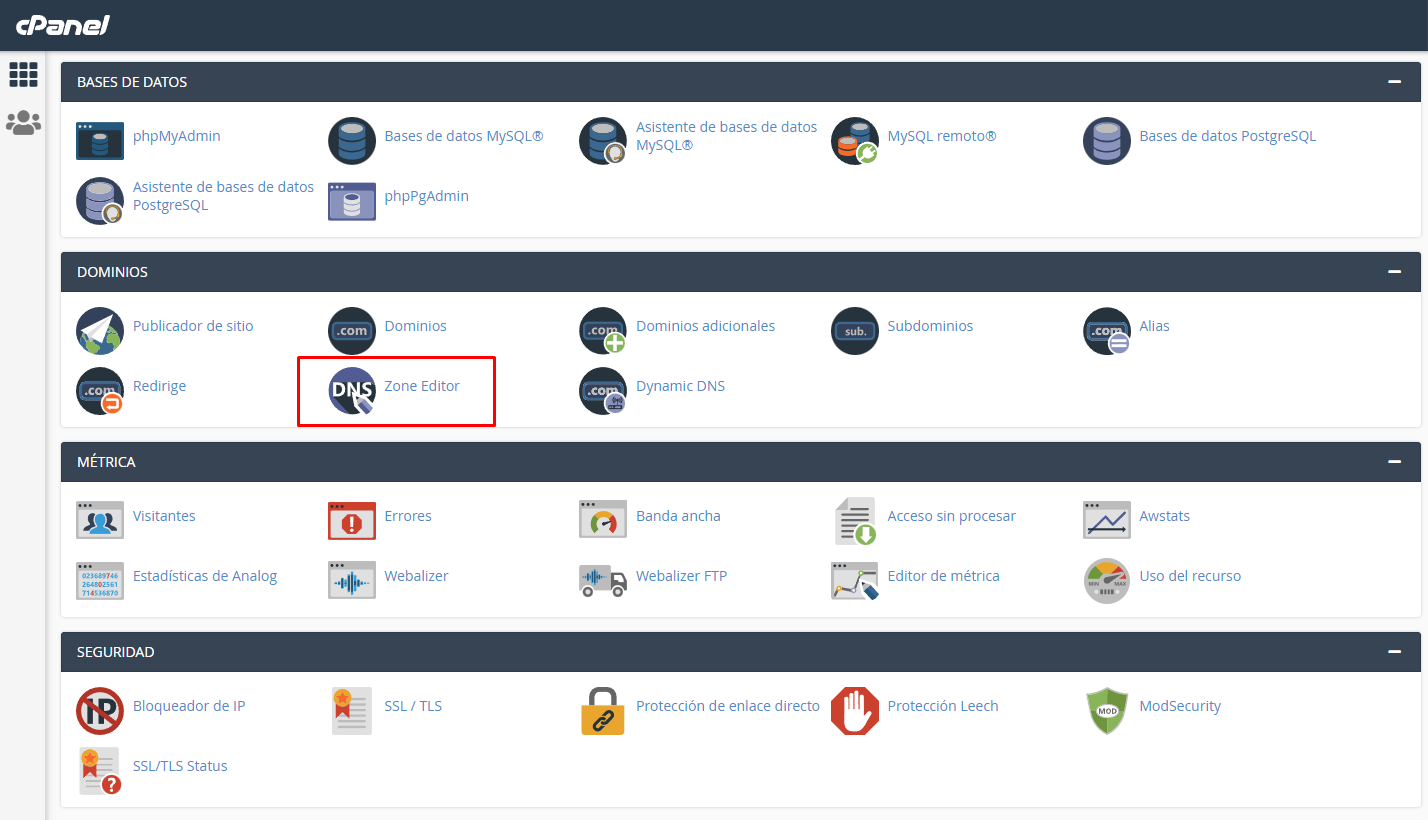
Task: Open the phpPgAdmin icon
Action: tap(352, 201)
